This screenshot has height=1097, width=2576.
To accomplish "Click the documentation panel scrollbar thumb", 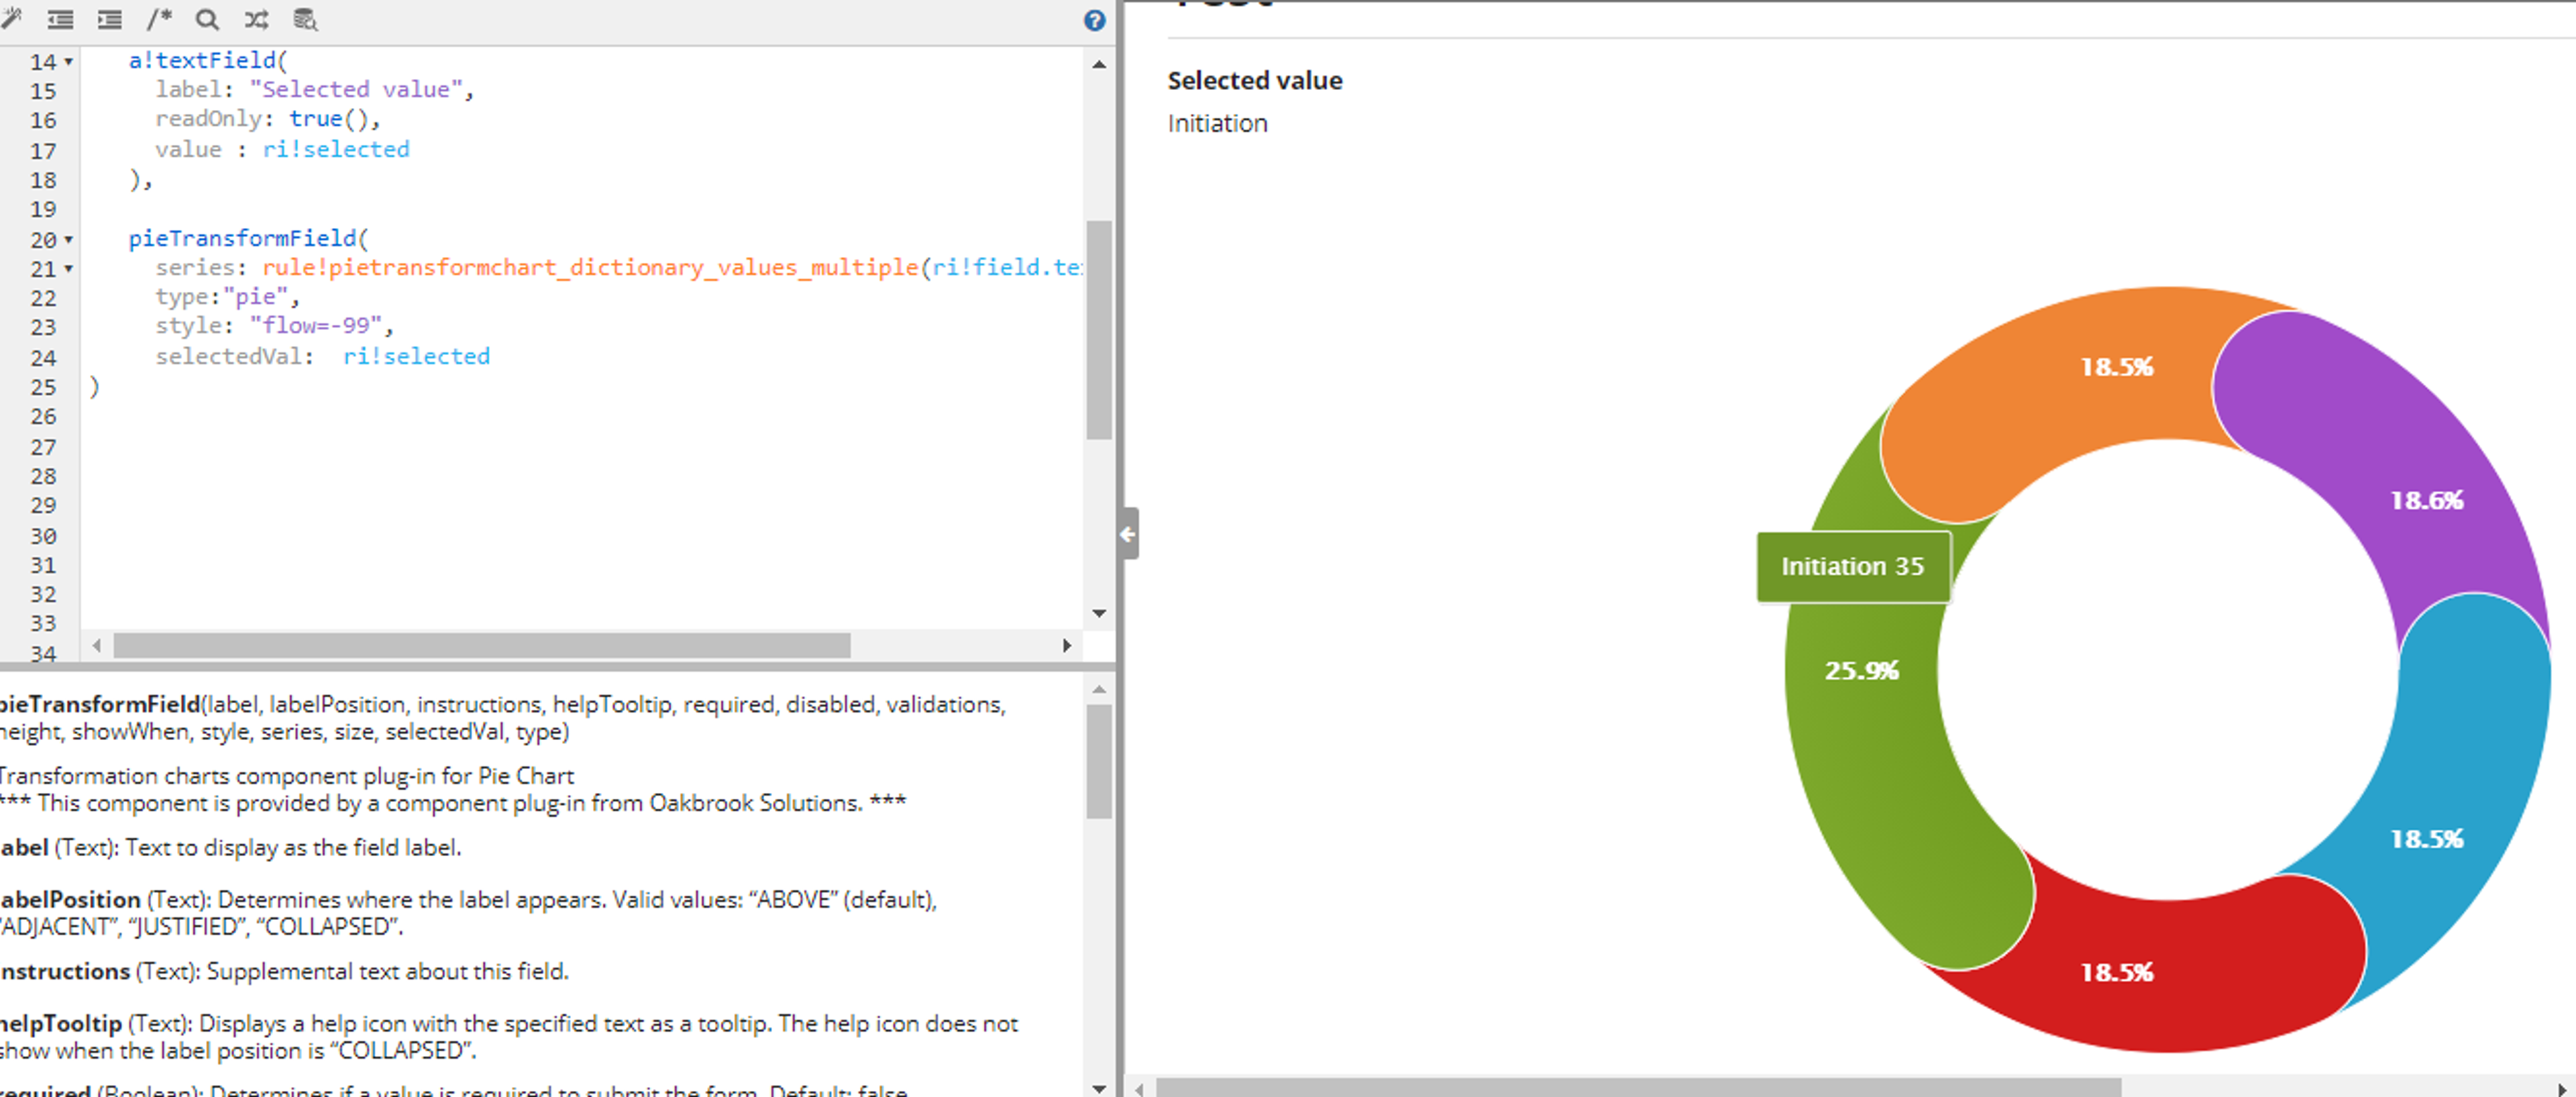I will (1099, 762).
